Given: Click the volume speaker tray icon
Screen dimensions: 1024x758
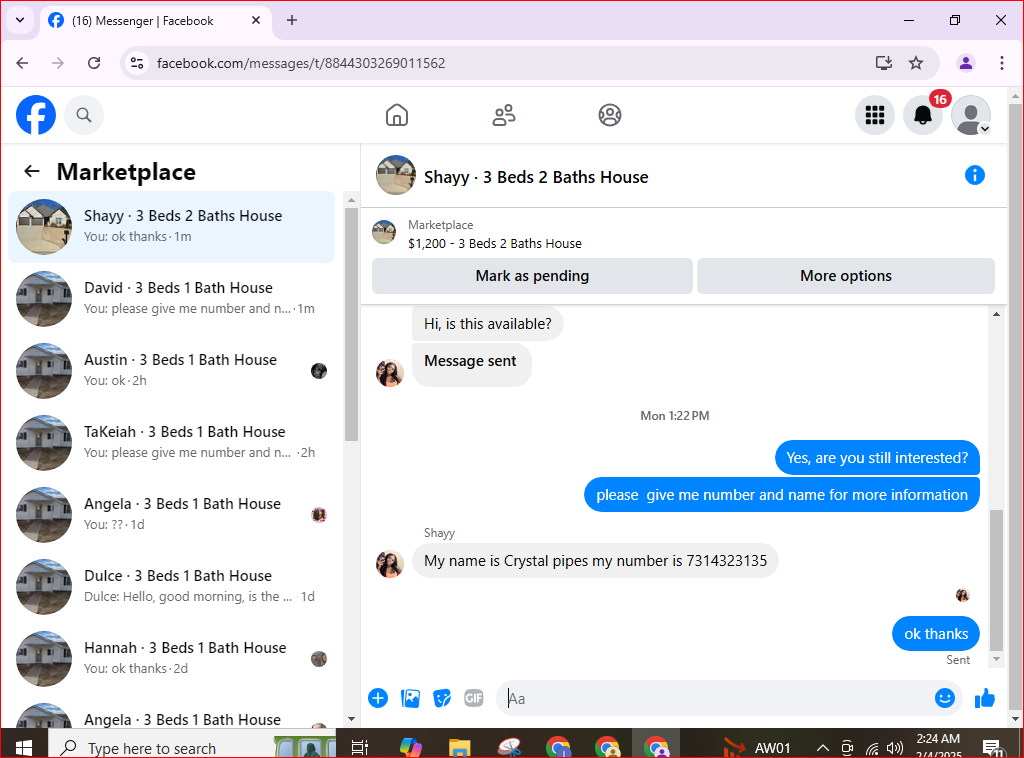Looking at the screenshot, I should pos(895,748).
